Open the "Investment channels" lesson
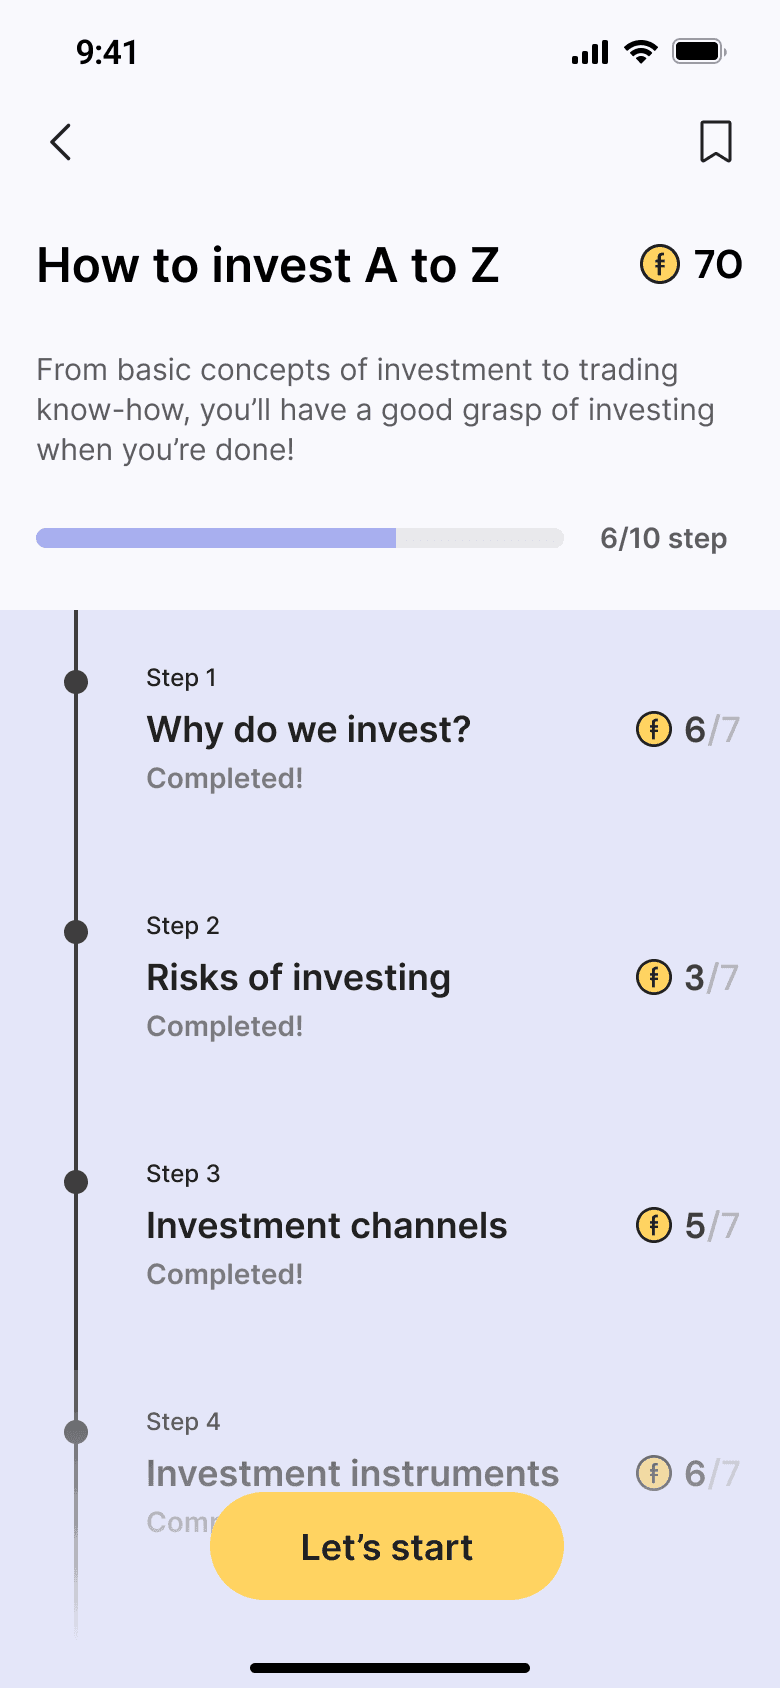This screenshot has width=780, height=1688. (x=326, y=1225)
